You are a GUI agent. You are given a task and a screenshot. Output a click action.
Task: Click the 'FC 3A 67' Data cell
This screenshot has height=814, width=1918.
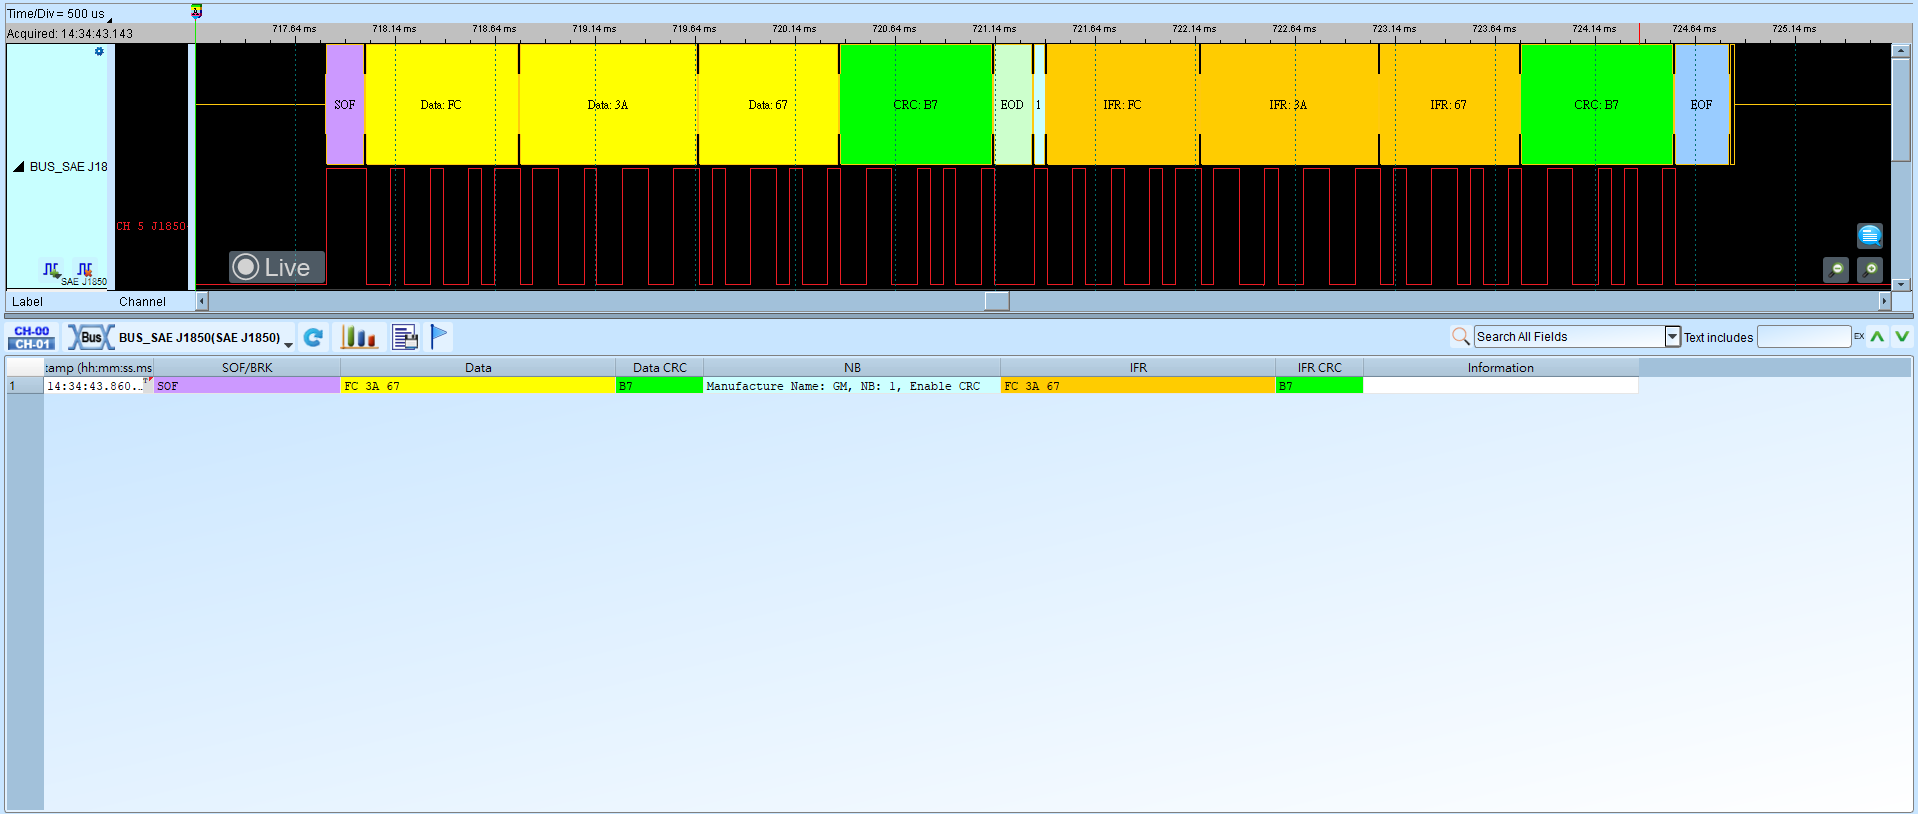click(x=478, y=386)
